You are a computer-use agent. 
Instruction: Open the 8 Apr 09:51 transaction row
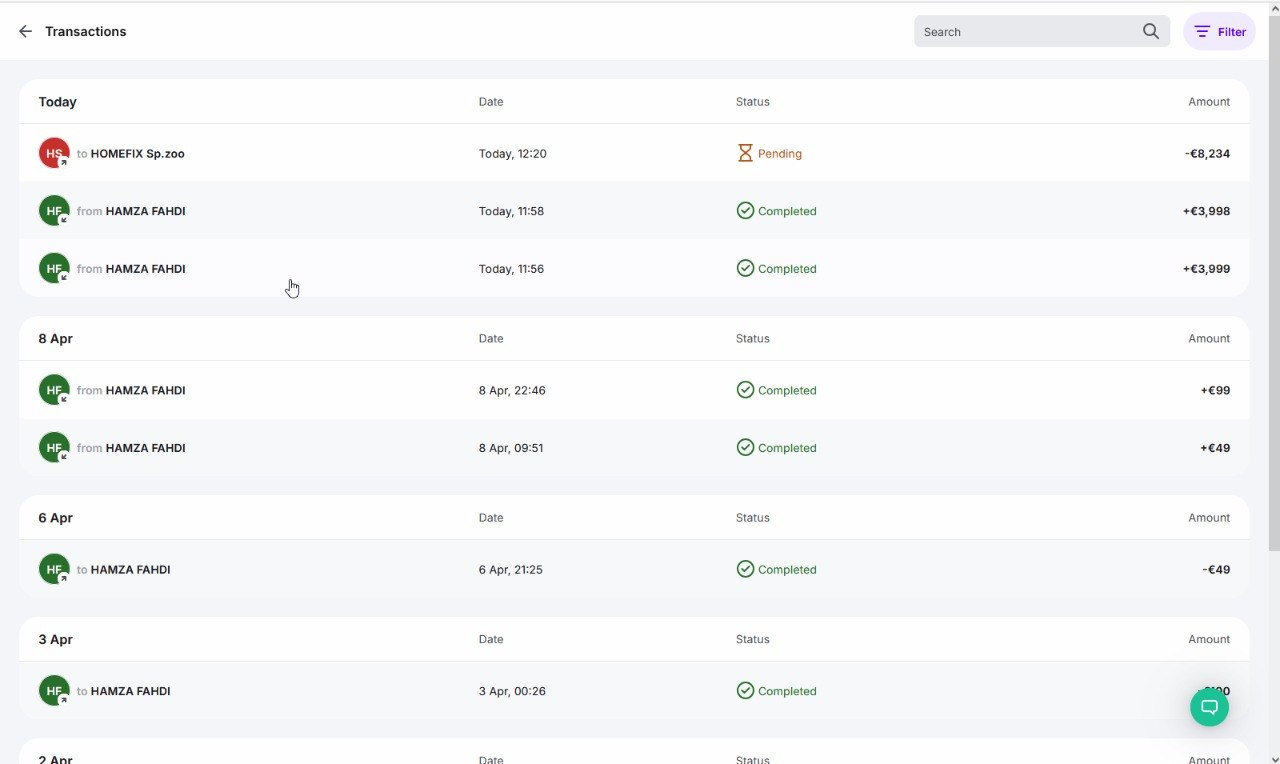tap(510, 448)
